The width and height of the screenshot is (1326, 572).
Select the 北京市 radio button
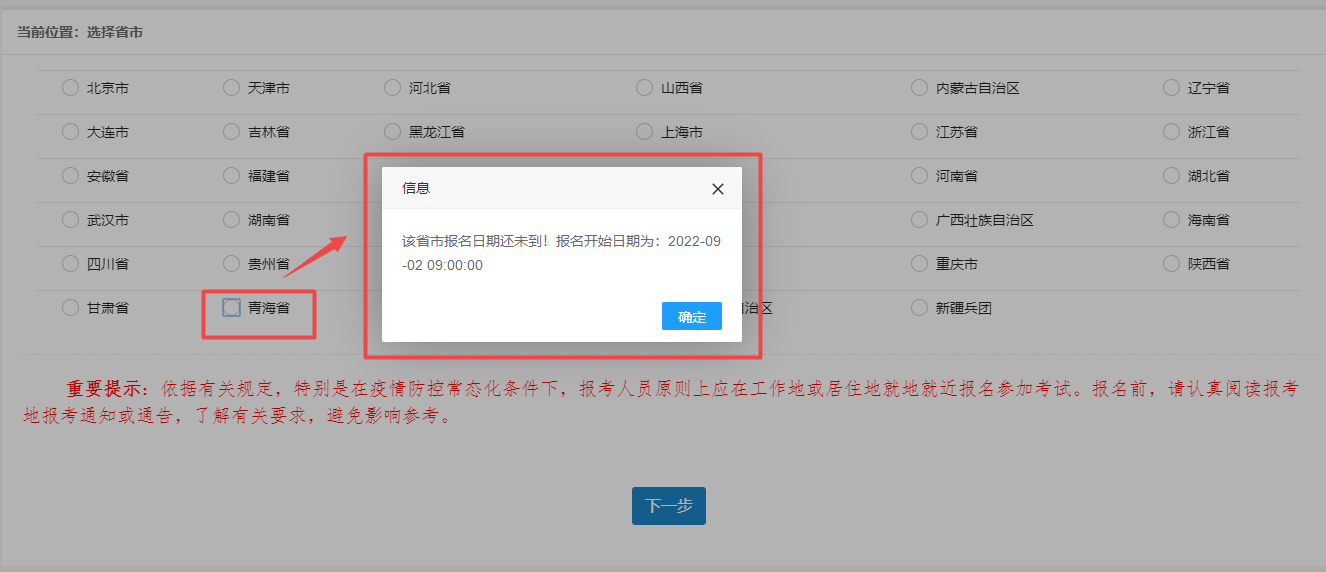pos(70,88)
